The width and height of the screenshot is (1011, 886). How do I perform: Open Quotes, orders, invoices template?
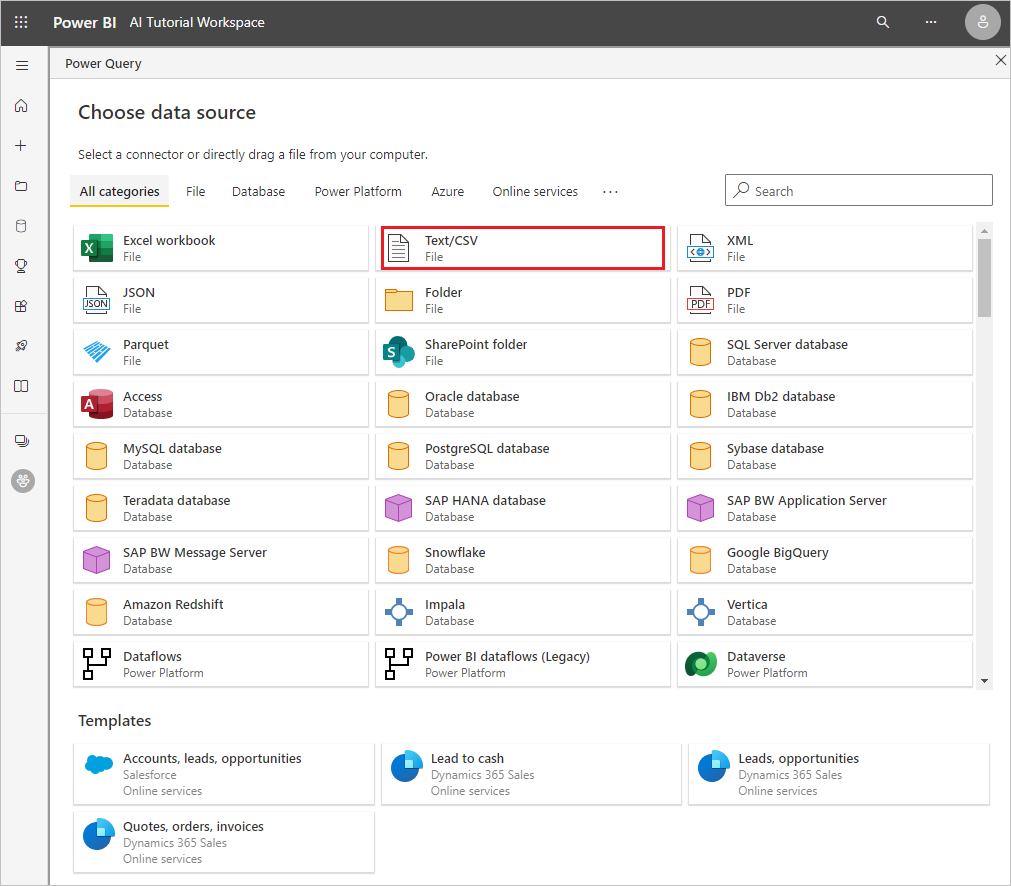point(224,842)
